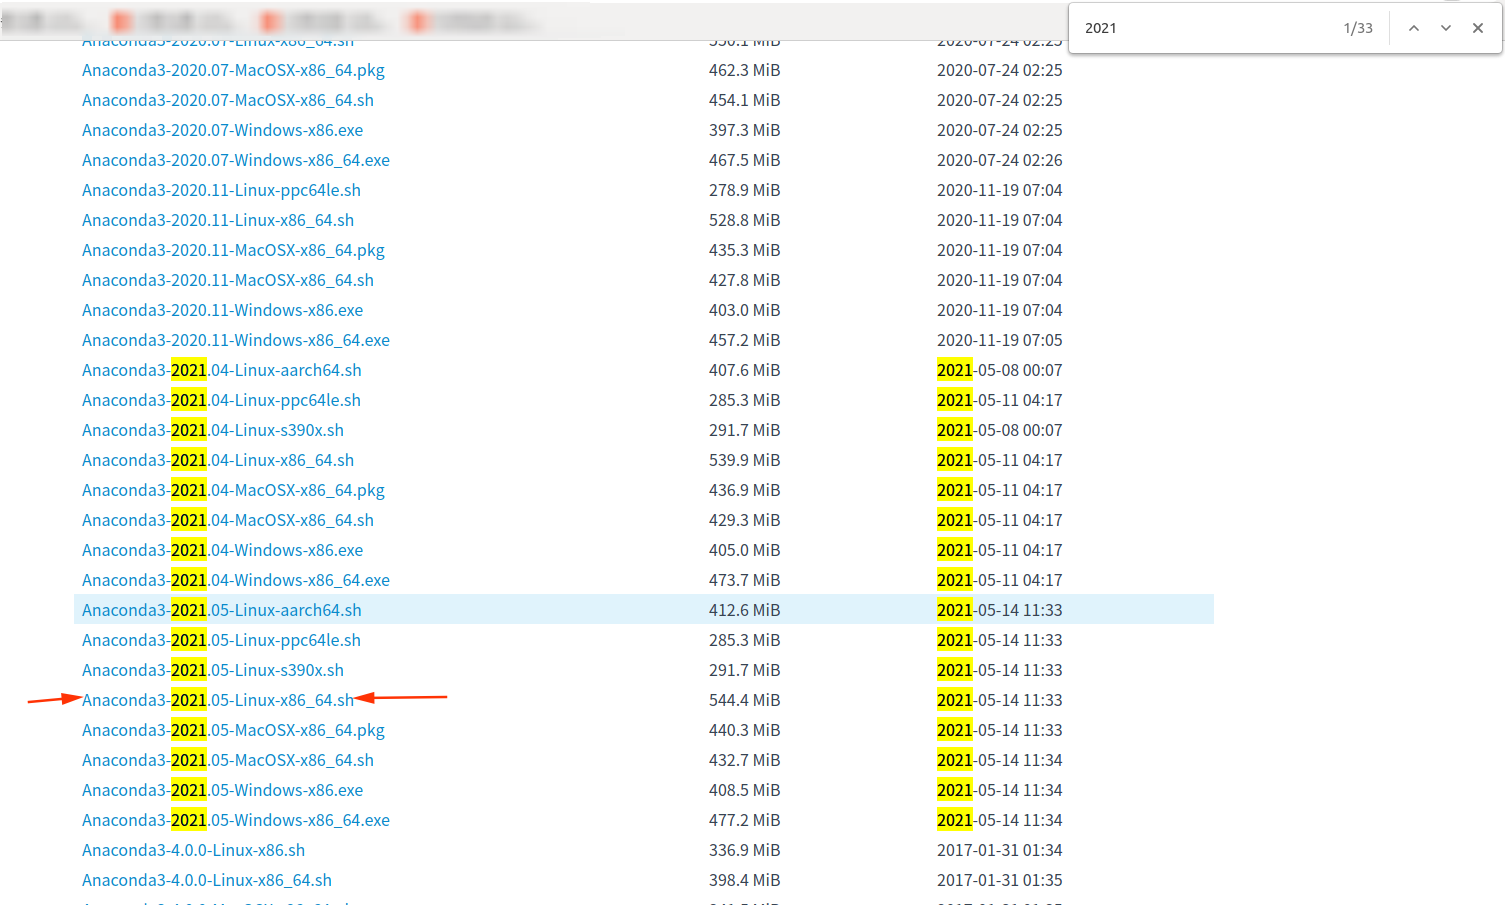Screen dimensions: 1505x905
Task: Click the date 2017-01-31 01:35
Action: click(x=999, y=880)
